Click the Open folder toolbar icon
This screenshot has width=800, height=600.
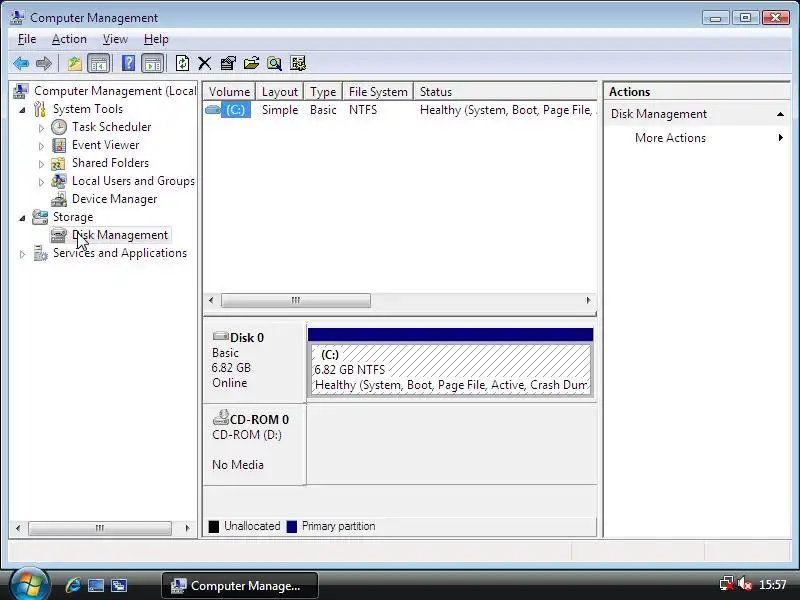pos(251,64)
